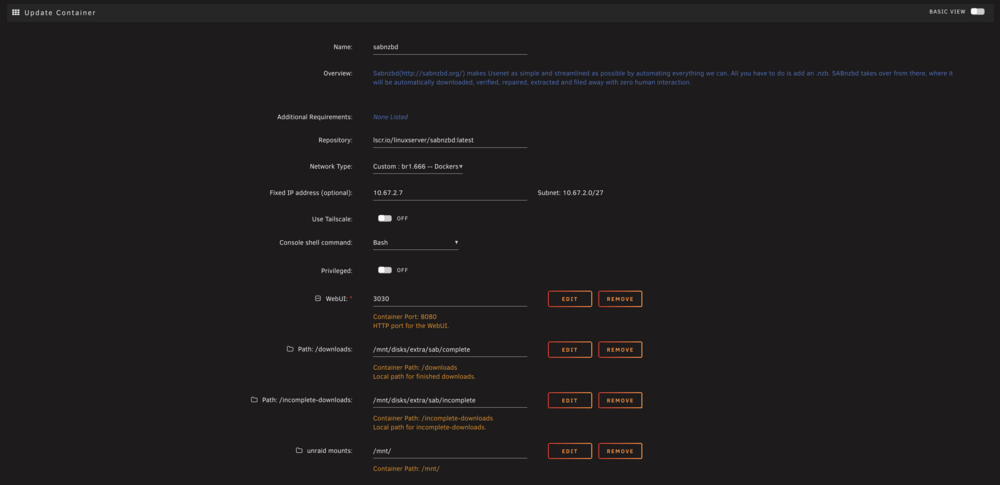The width and height of the screenshot is (1000, 485).
Task: Click the unraid mounts /mnt/ field
Action: (x=450, y=451)
